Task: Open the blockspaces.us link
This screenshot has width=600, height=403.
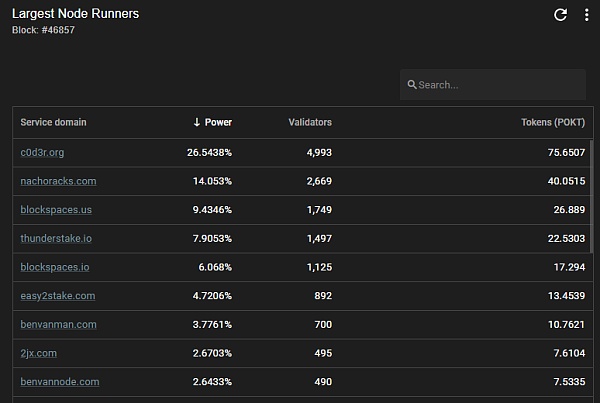Action: point(56,210)
